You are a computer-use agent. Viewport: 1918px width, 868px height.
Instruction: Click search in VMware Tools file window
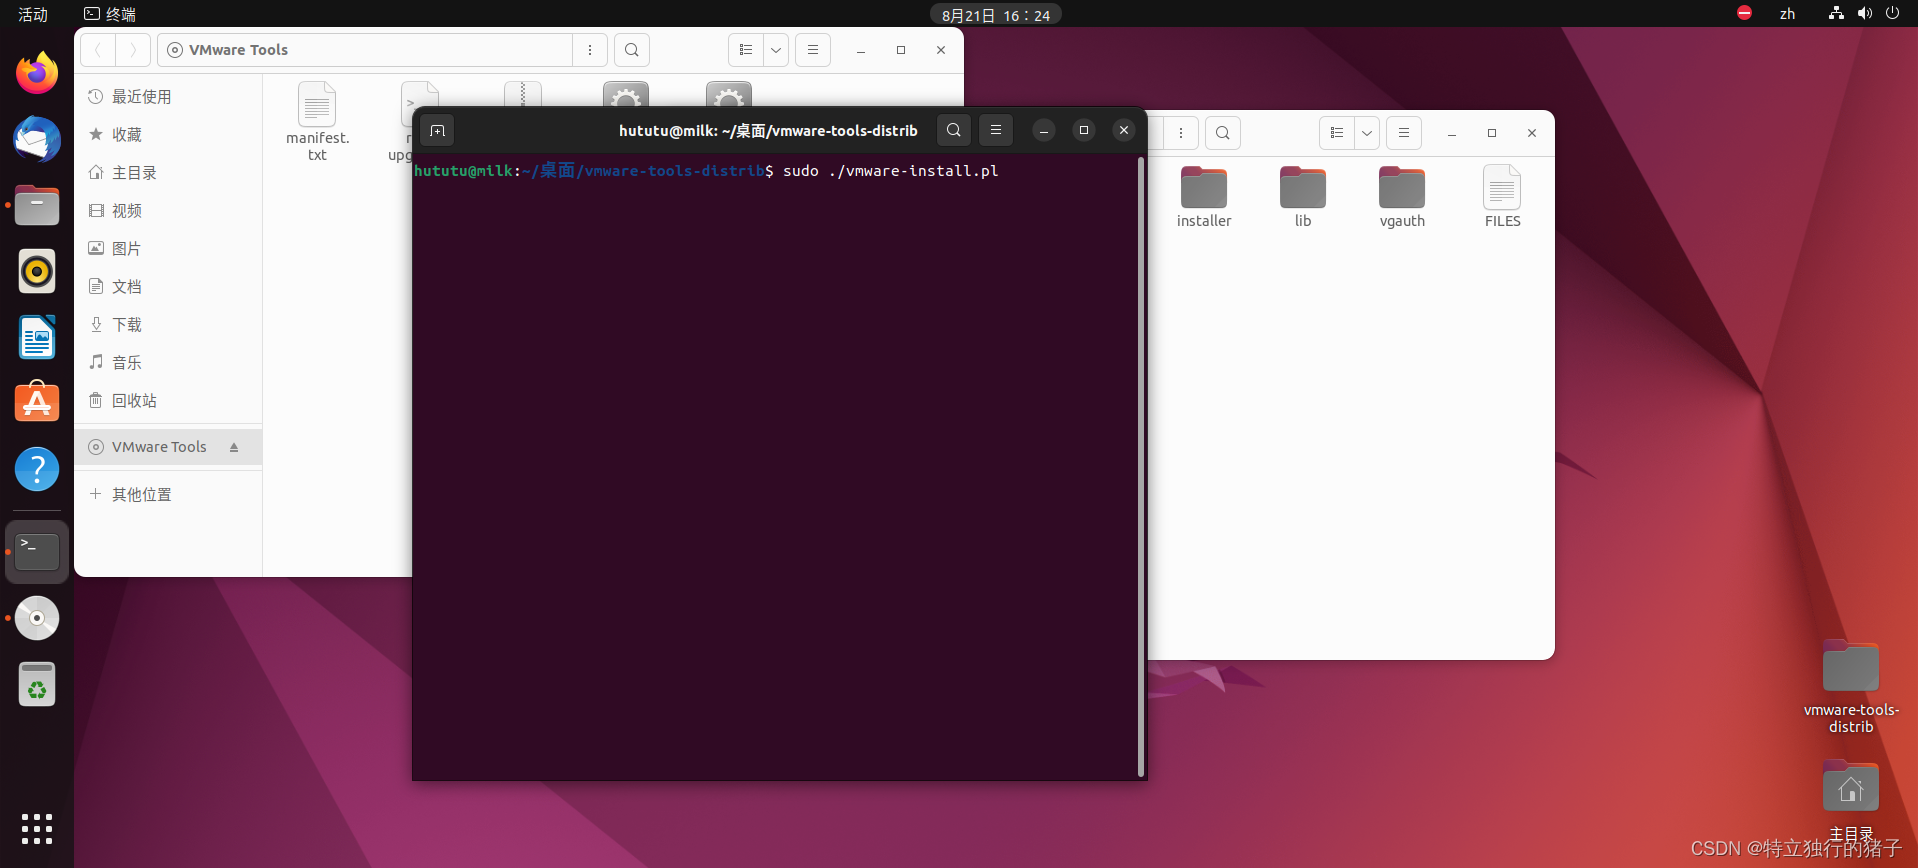coord(632,50)
